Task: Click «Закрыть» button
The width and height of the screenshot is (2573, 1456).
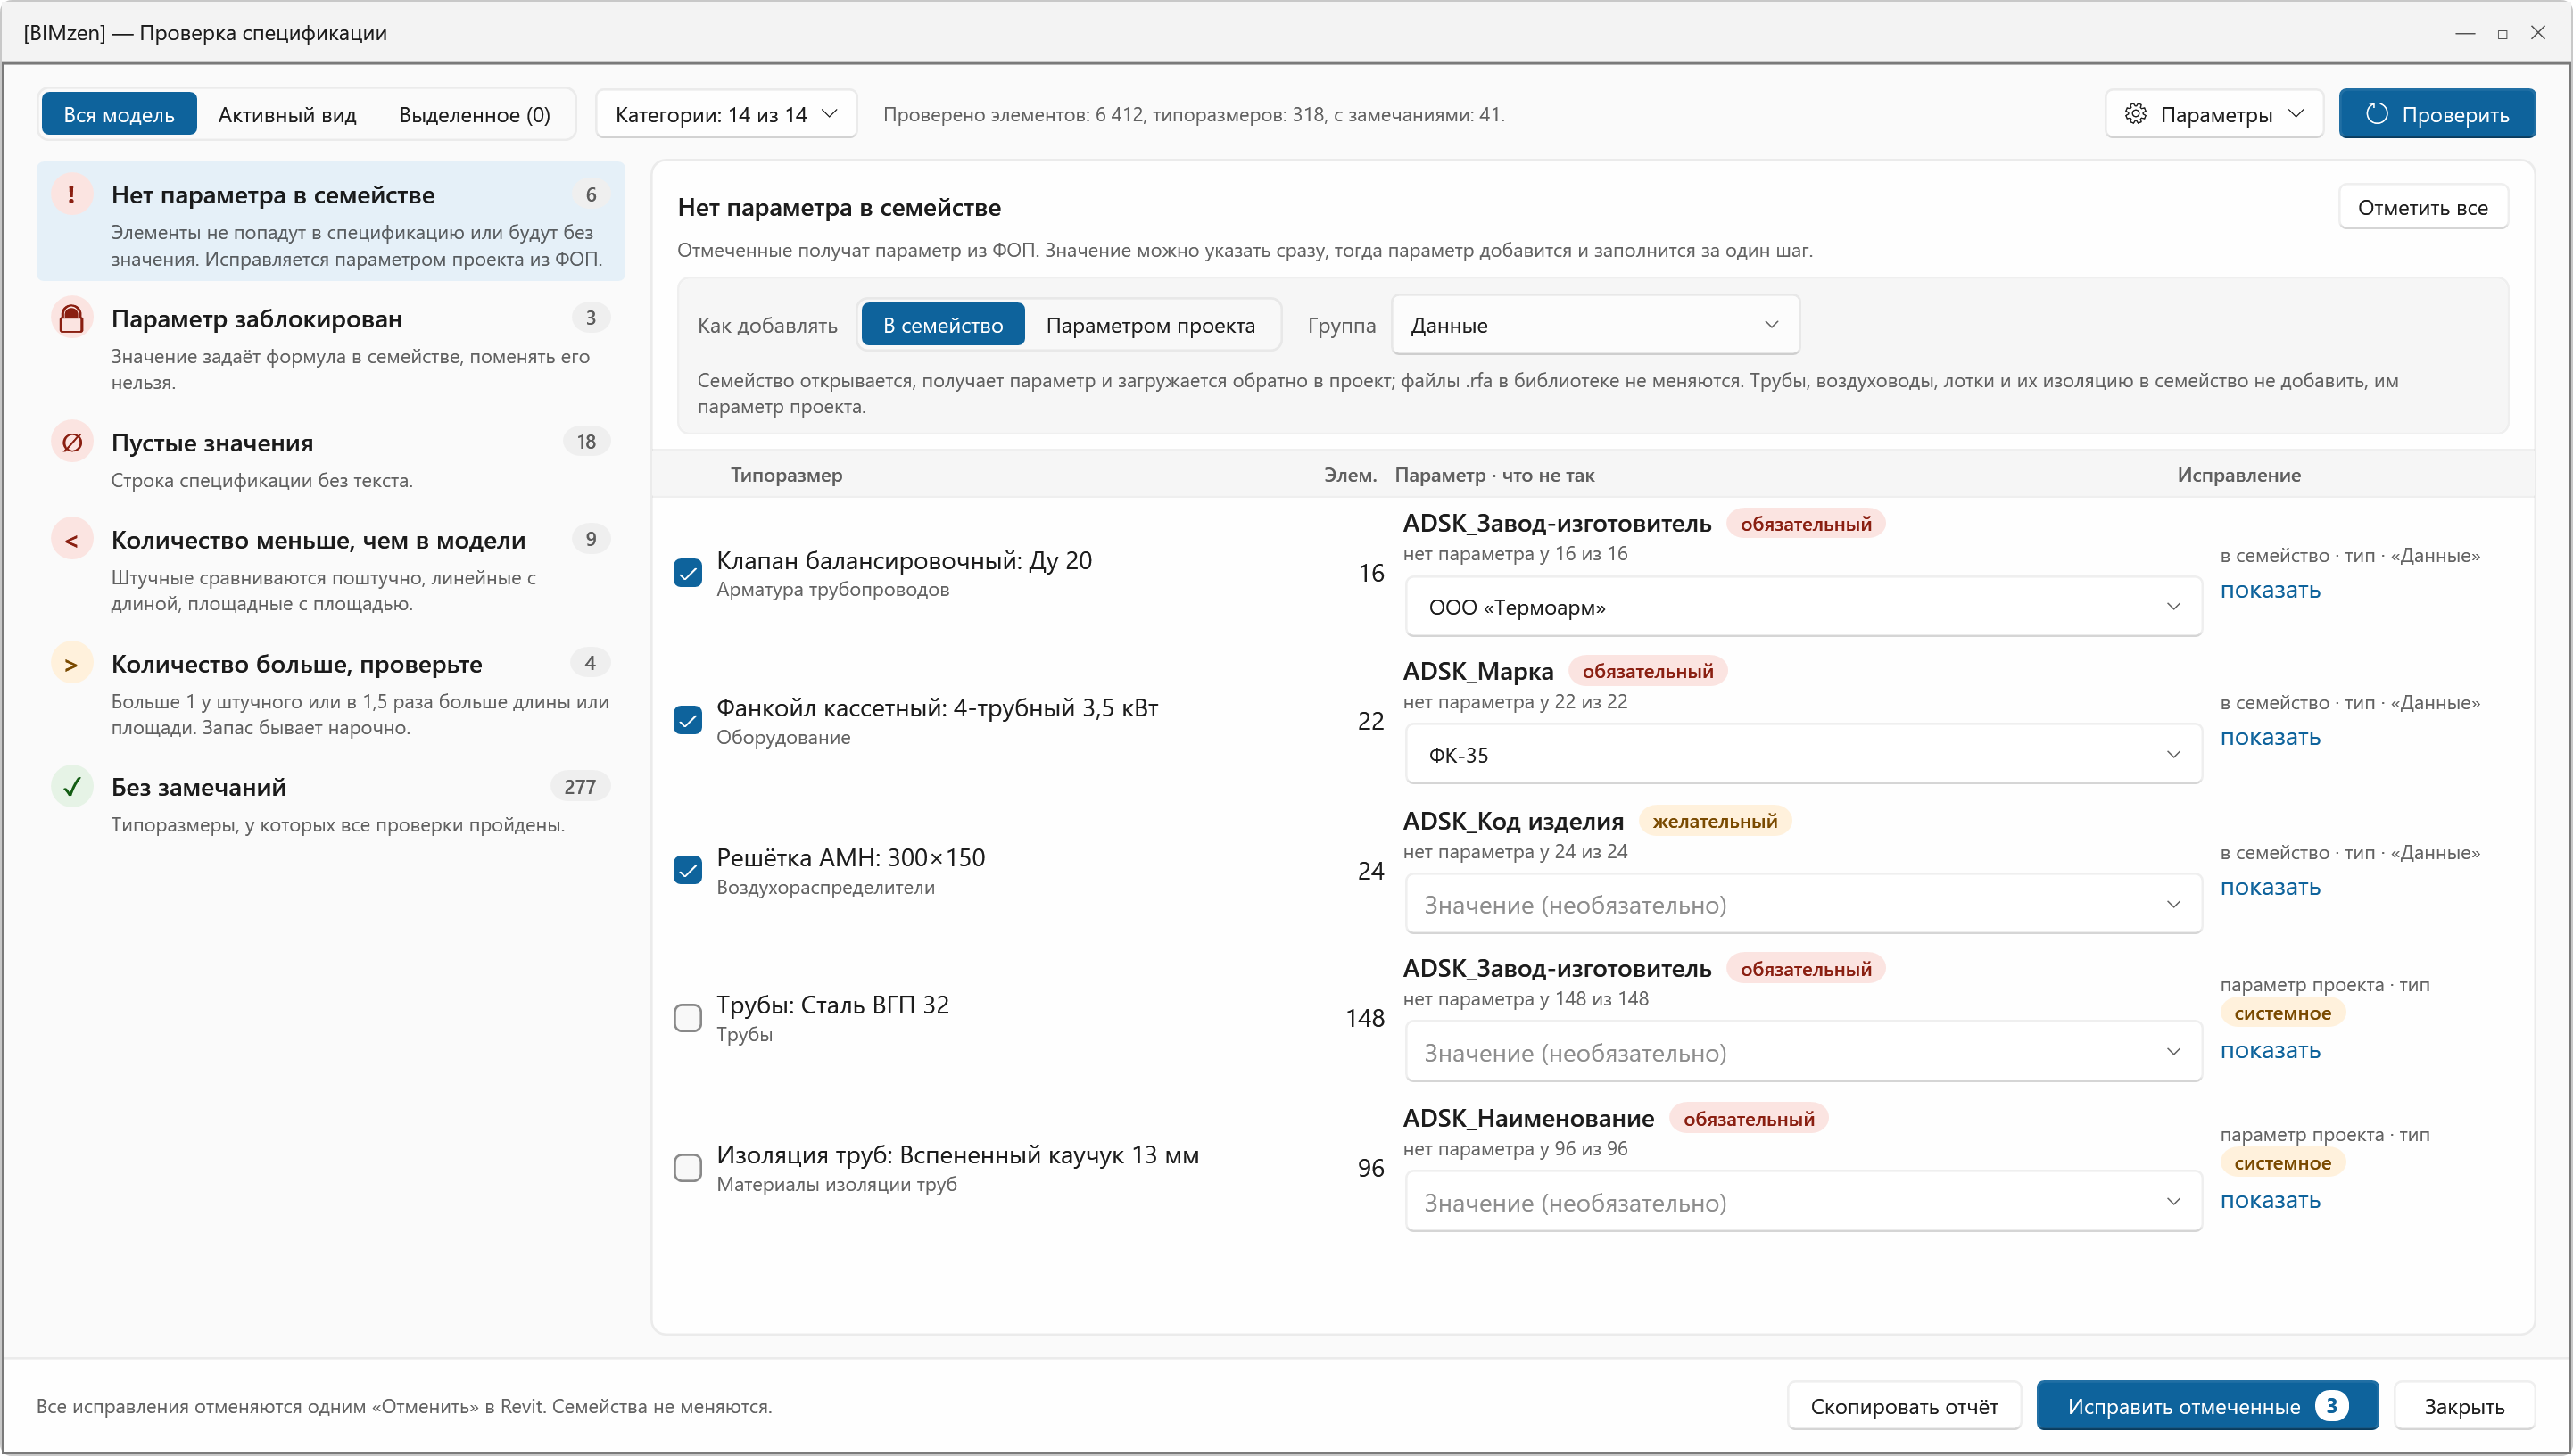Action: coord(2463,1406)
